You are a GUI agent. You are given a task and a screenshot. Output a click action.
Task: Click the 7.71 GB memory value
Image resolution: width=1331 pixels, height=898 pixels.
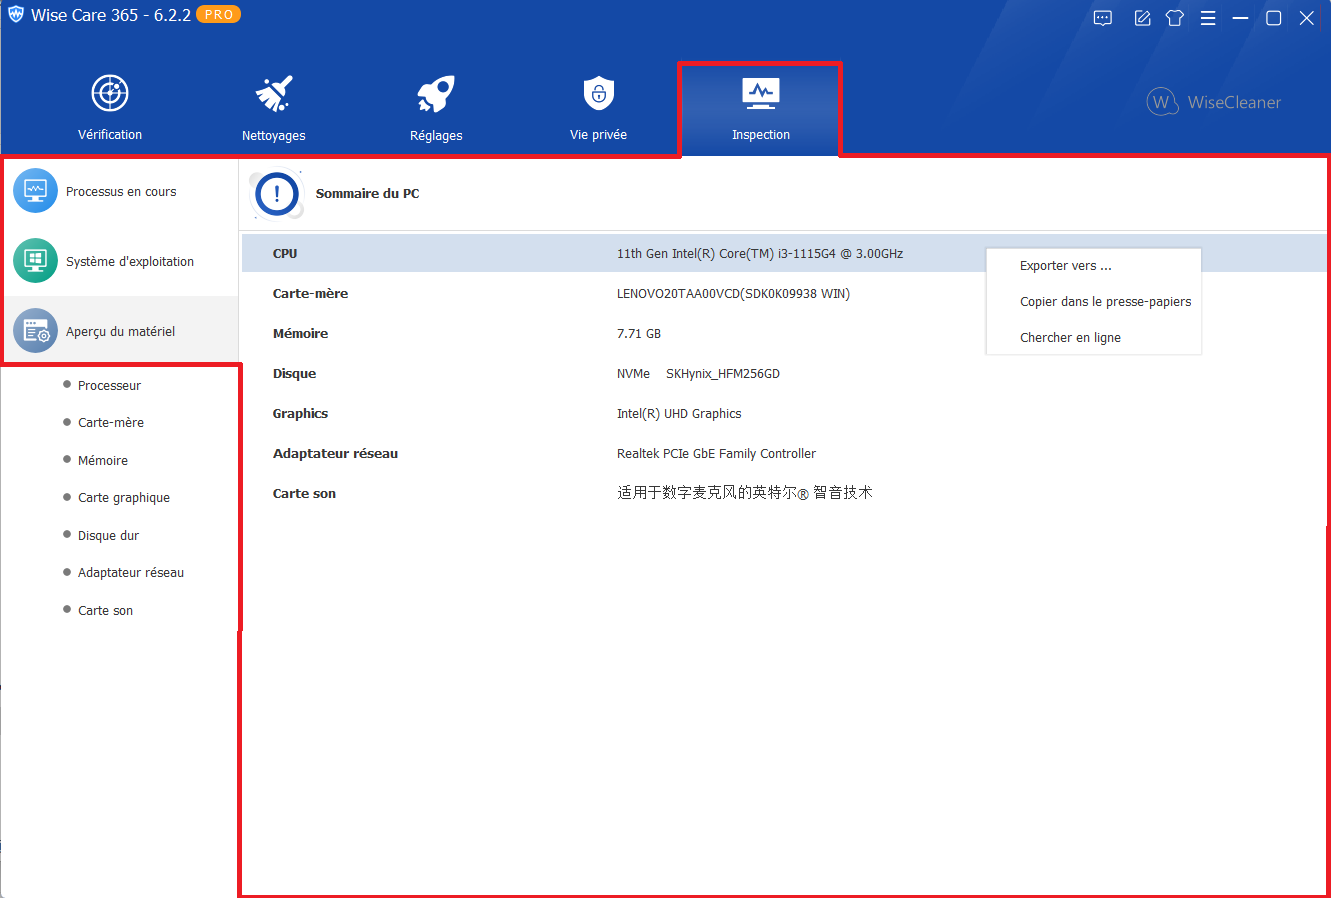639,334
